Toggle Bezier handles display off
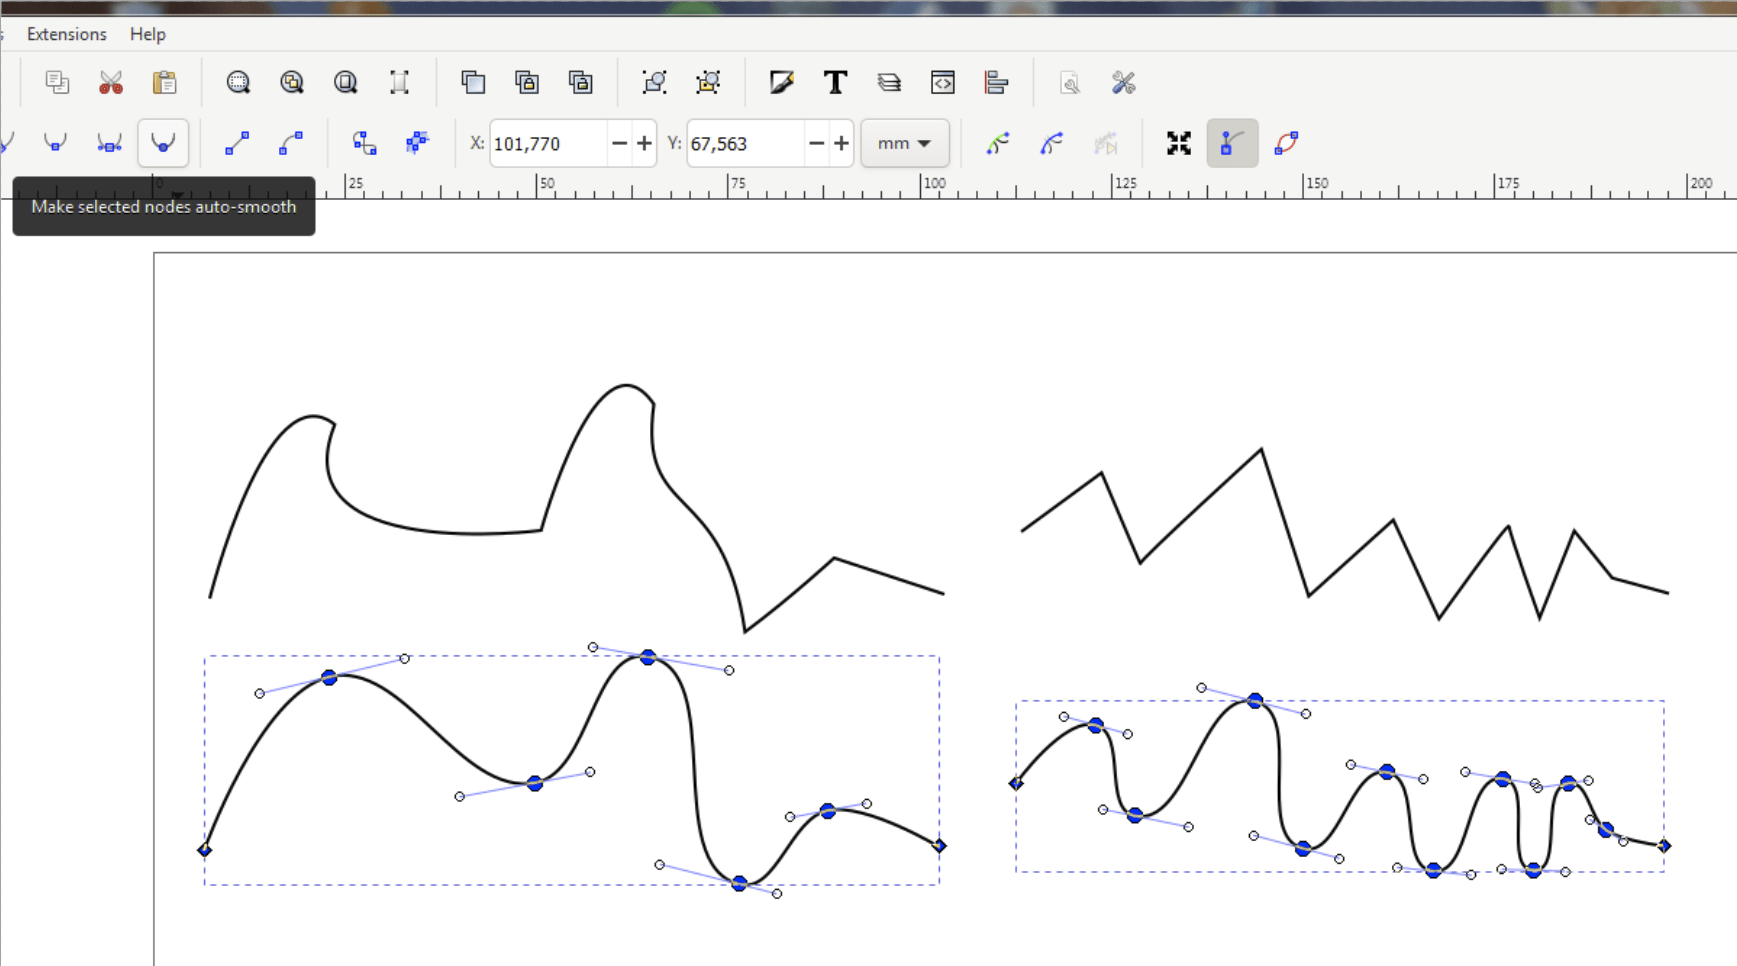Screen dimensions: 1737x966 pos(1232,143)
